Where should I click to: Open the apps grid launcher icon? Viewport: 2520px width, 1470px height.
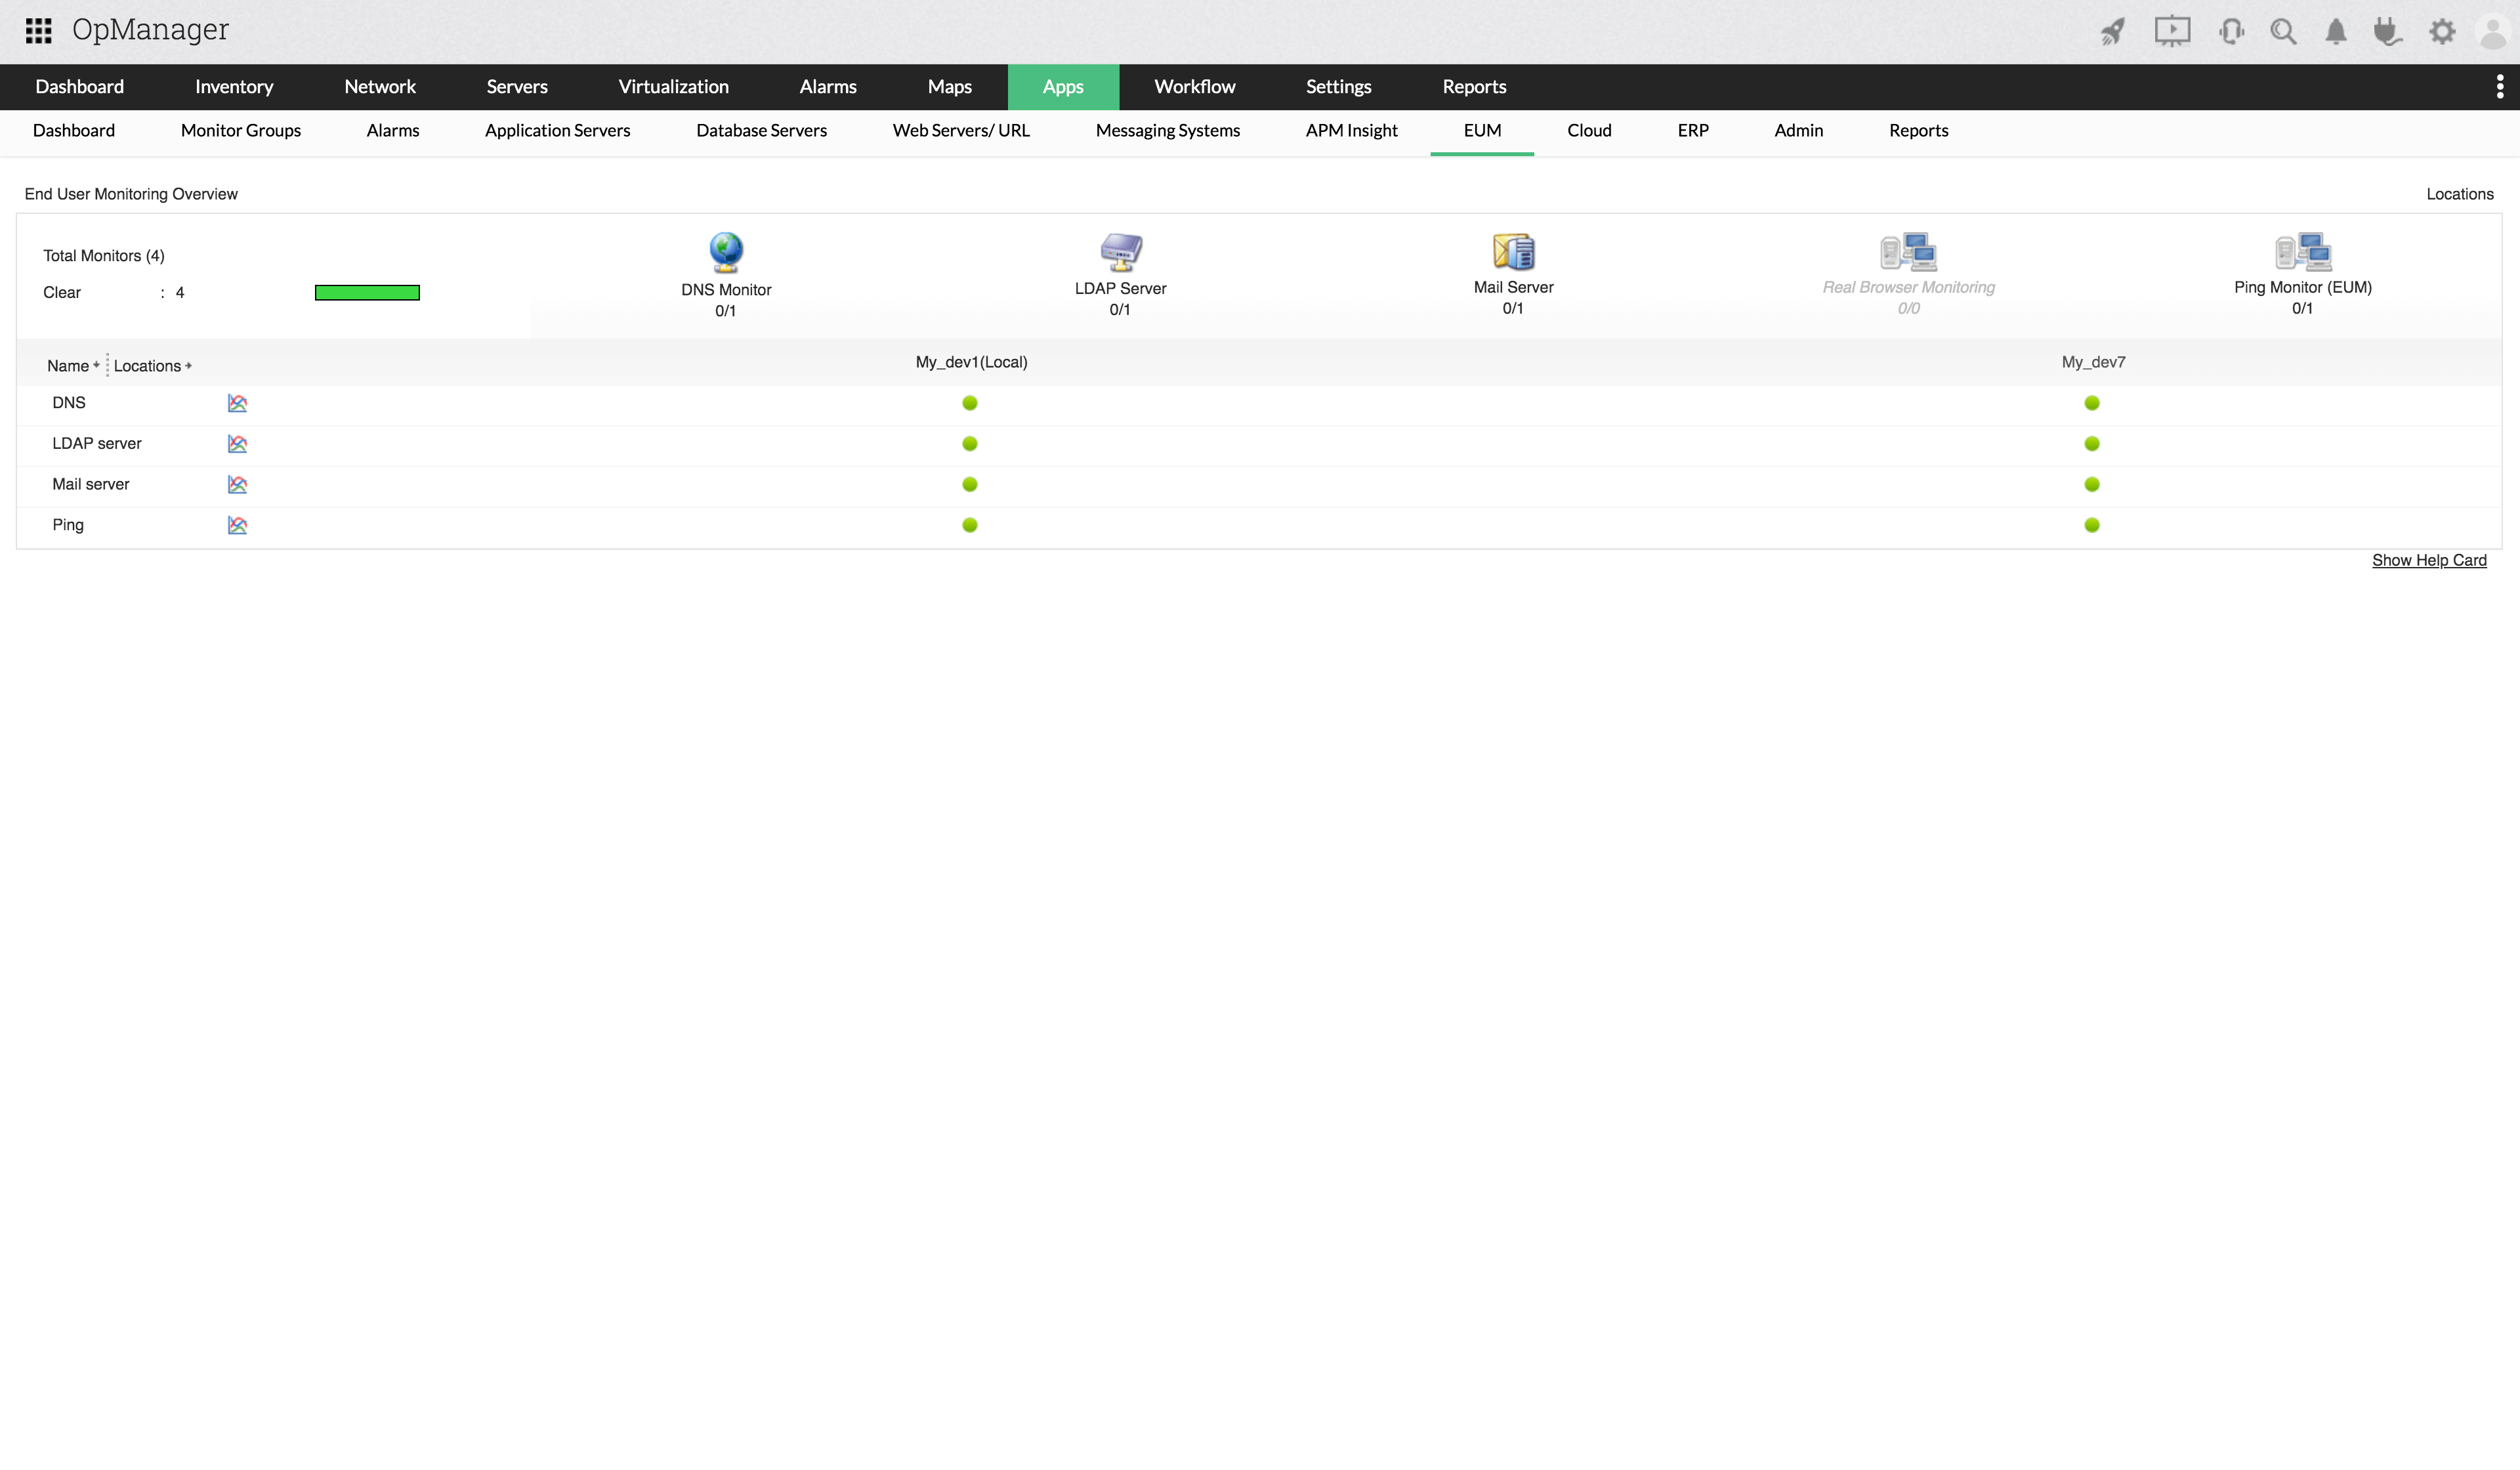(x=38, y=30)
